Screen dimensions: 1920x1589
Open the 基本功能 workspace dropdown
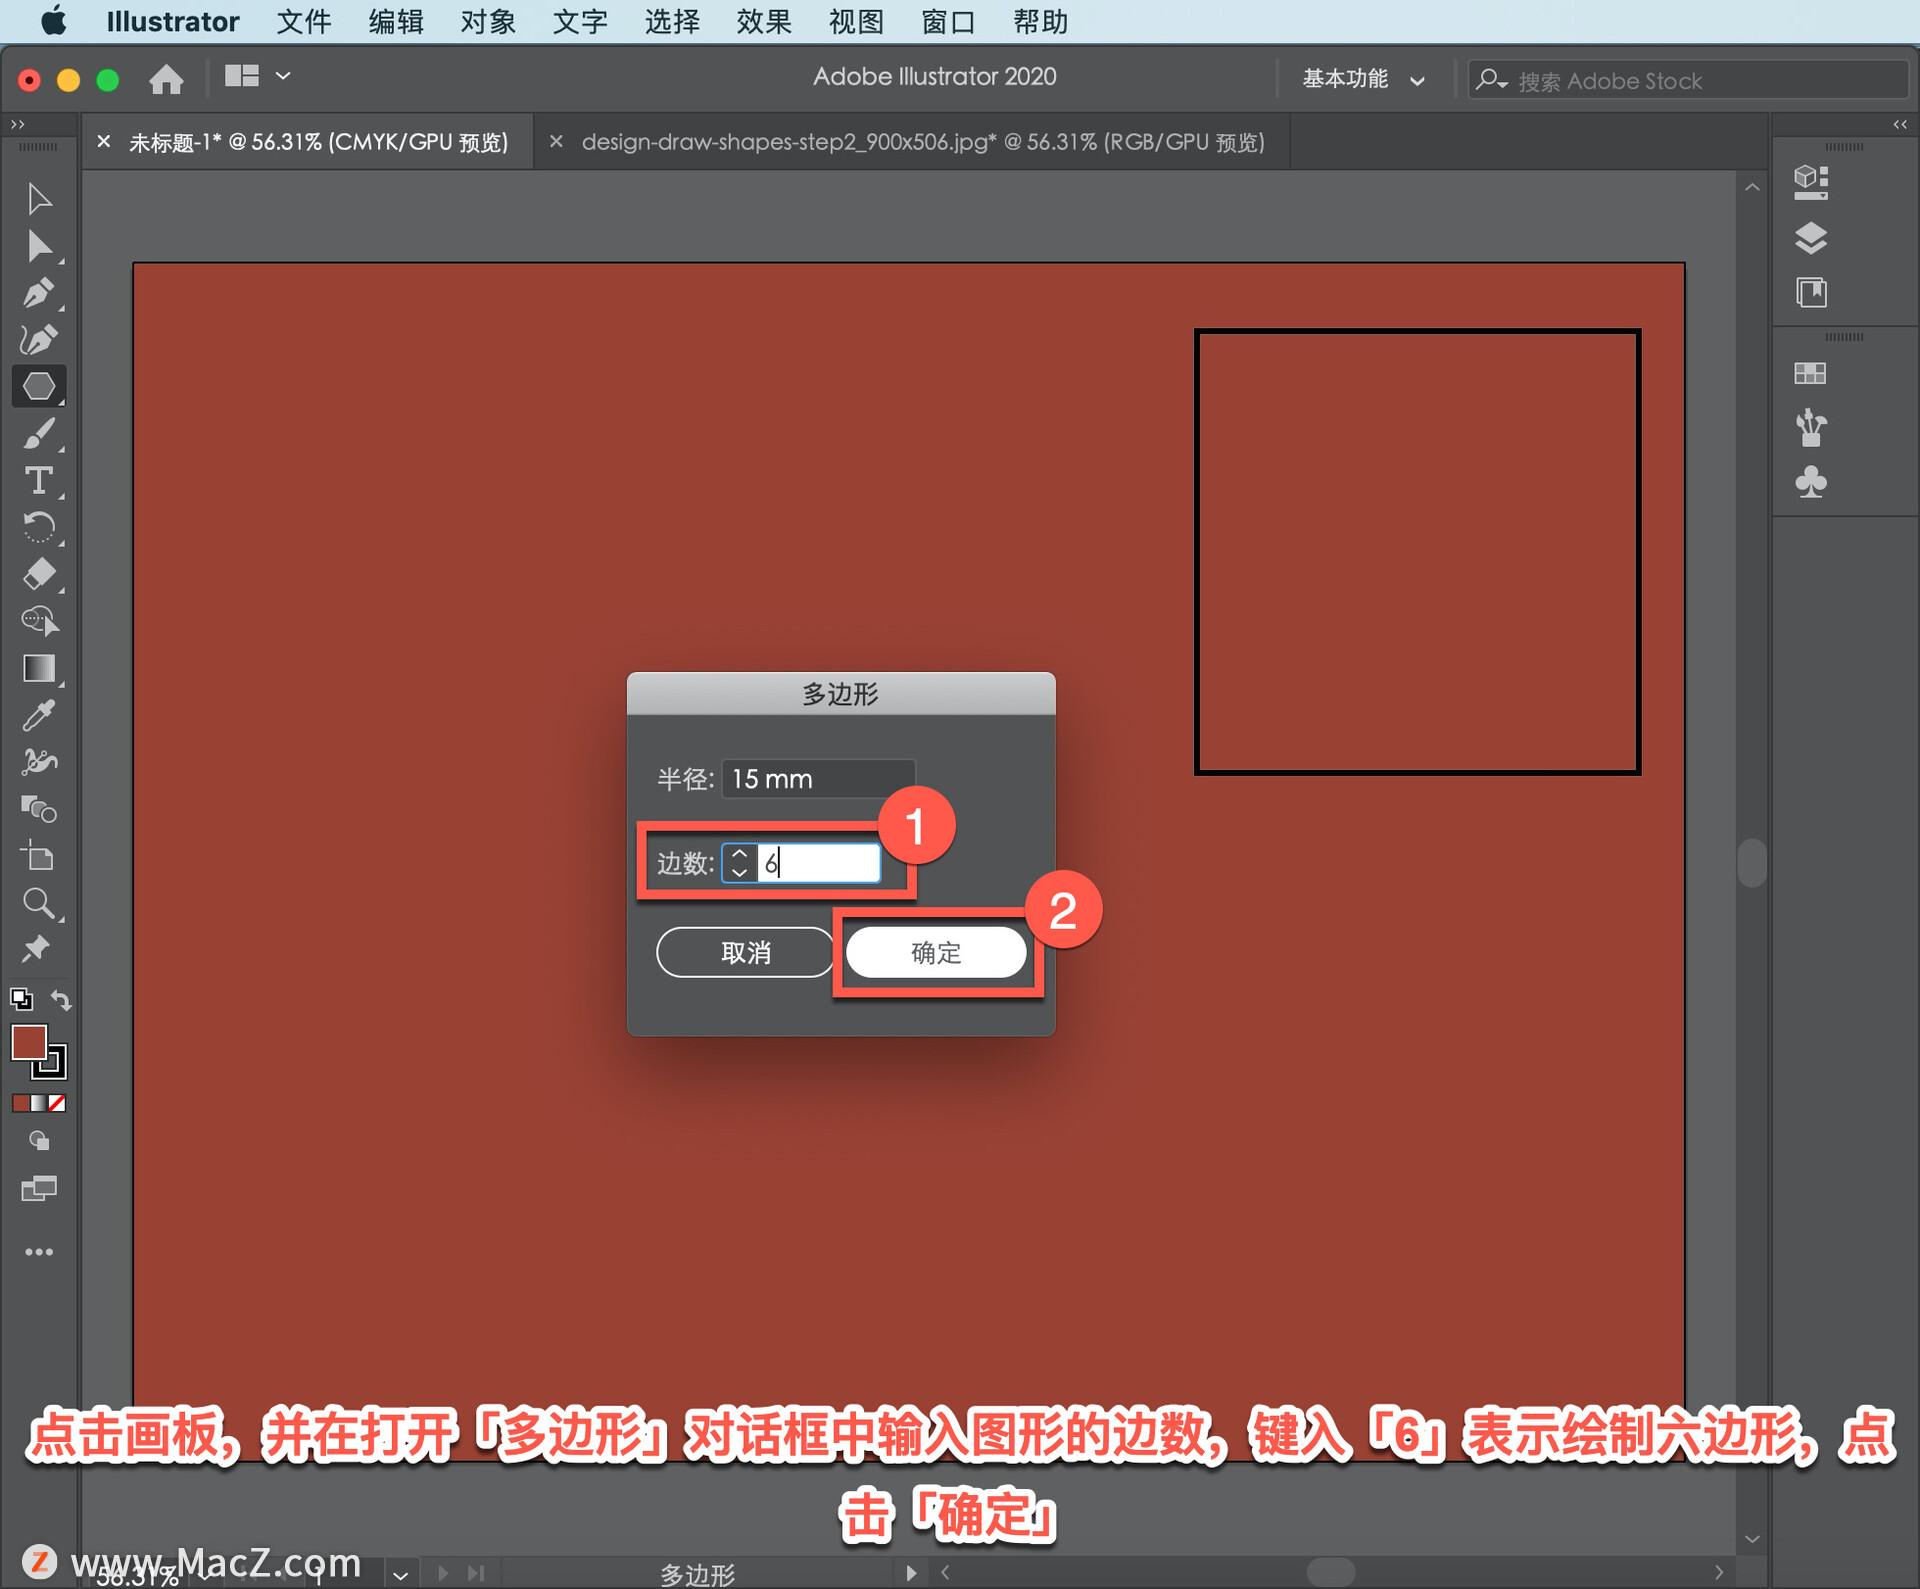click(x=1364, y=79)
